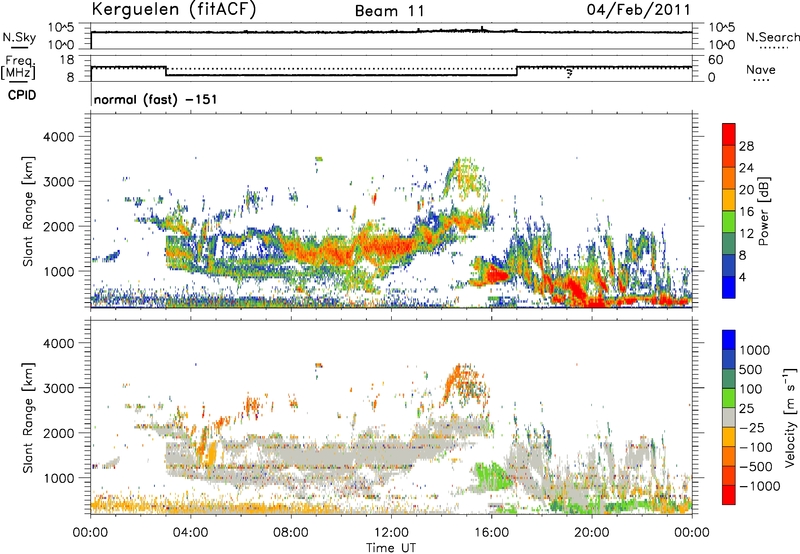Click the blue top segment of Velocity color bar
This screenshot has width=800, height=554.
pos(729,340)
